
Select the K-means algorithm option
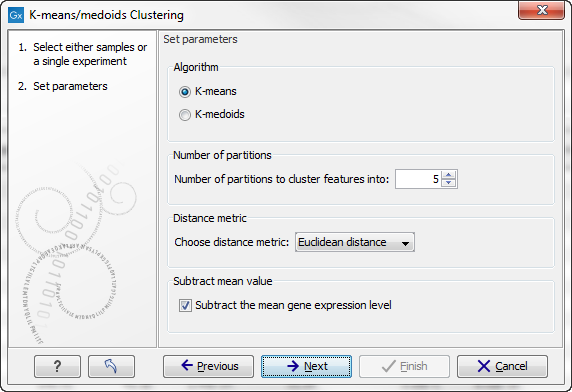(x=185, y=92)
